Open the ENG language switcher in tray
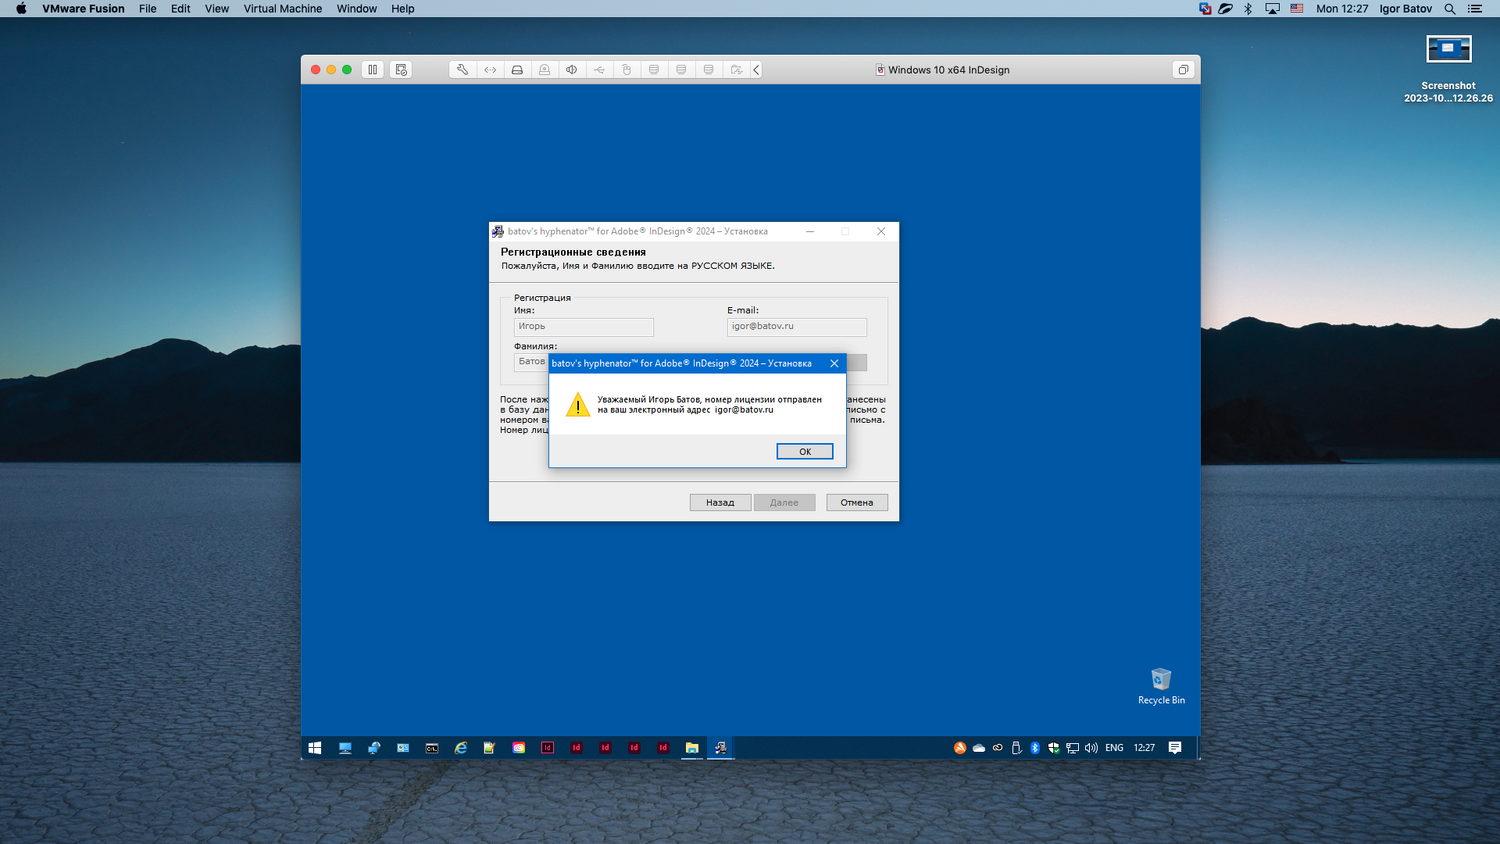This screenshot has height=844, width=1500. (1114, 748)
